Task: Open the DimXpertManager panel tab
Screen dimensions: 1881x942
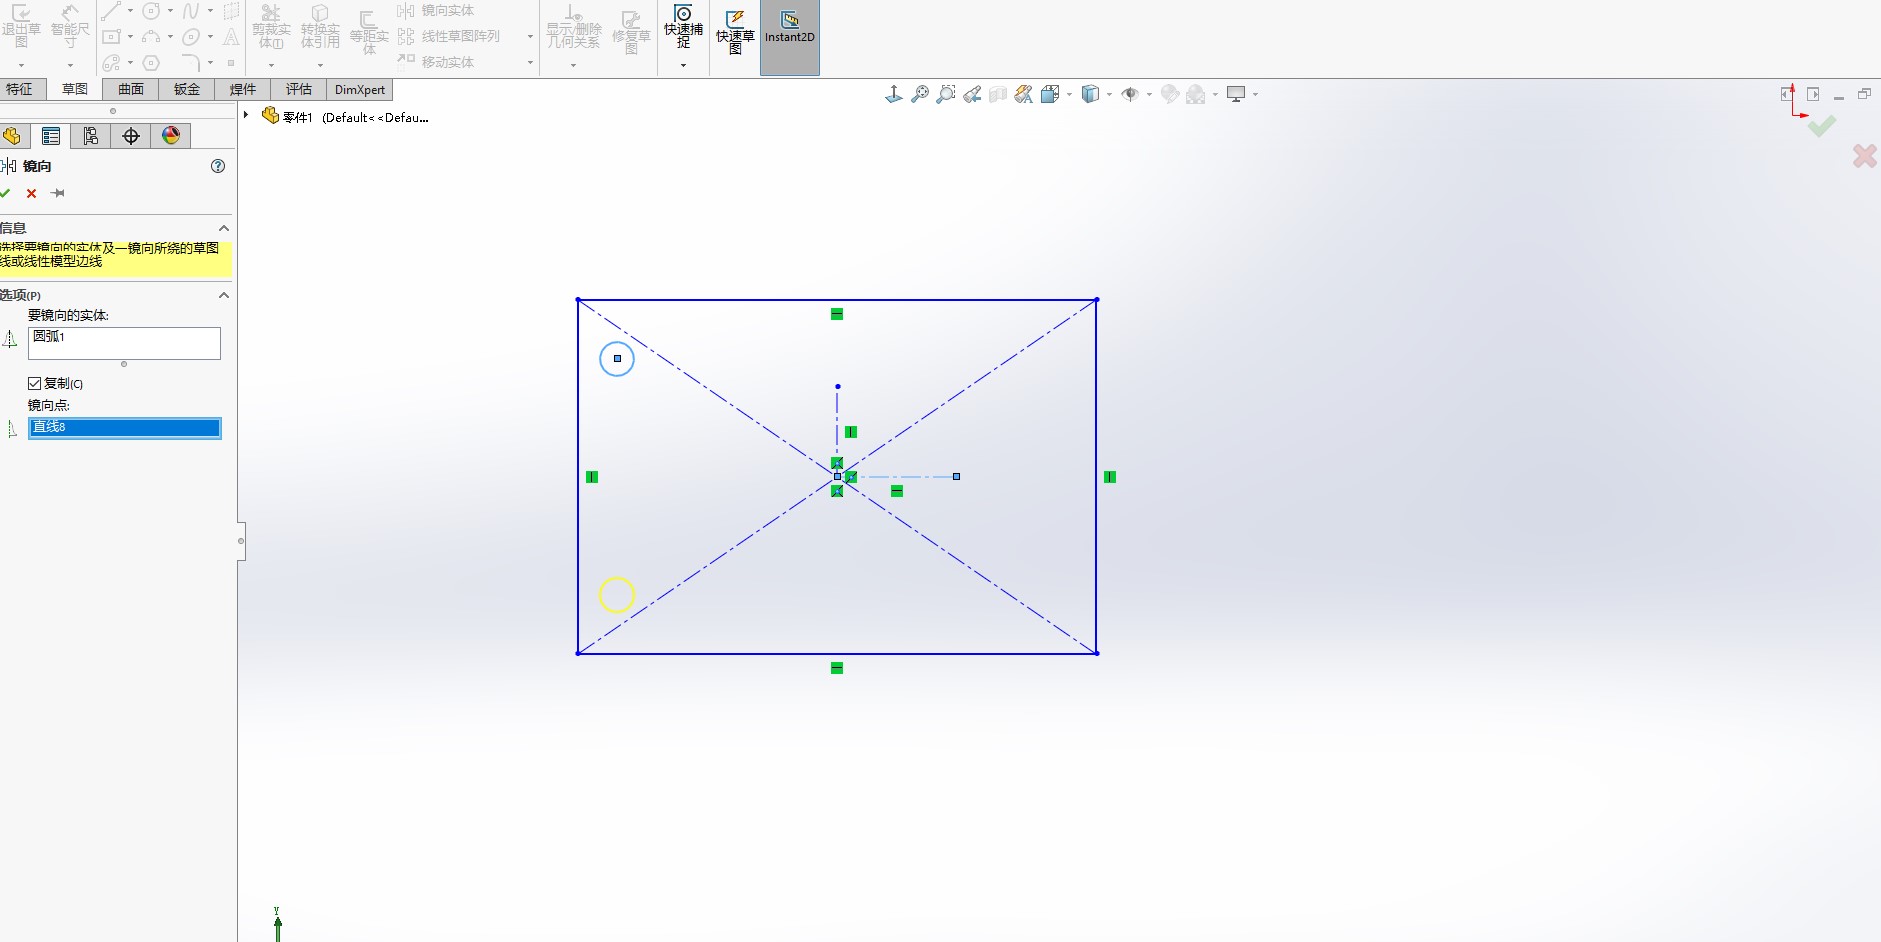Action: [131, 136]
